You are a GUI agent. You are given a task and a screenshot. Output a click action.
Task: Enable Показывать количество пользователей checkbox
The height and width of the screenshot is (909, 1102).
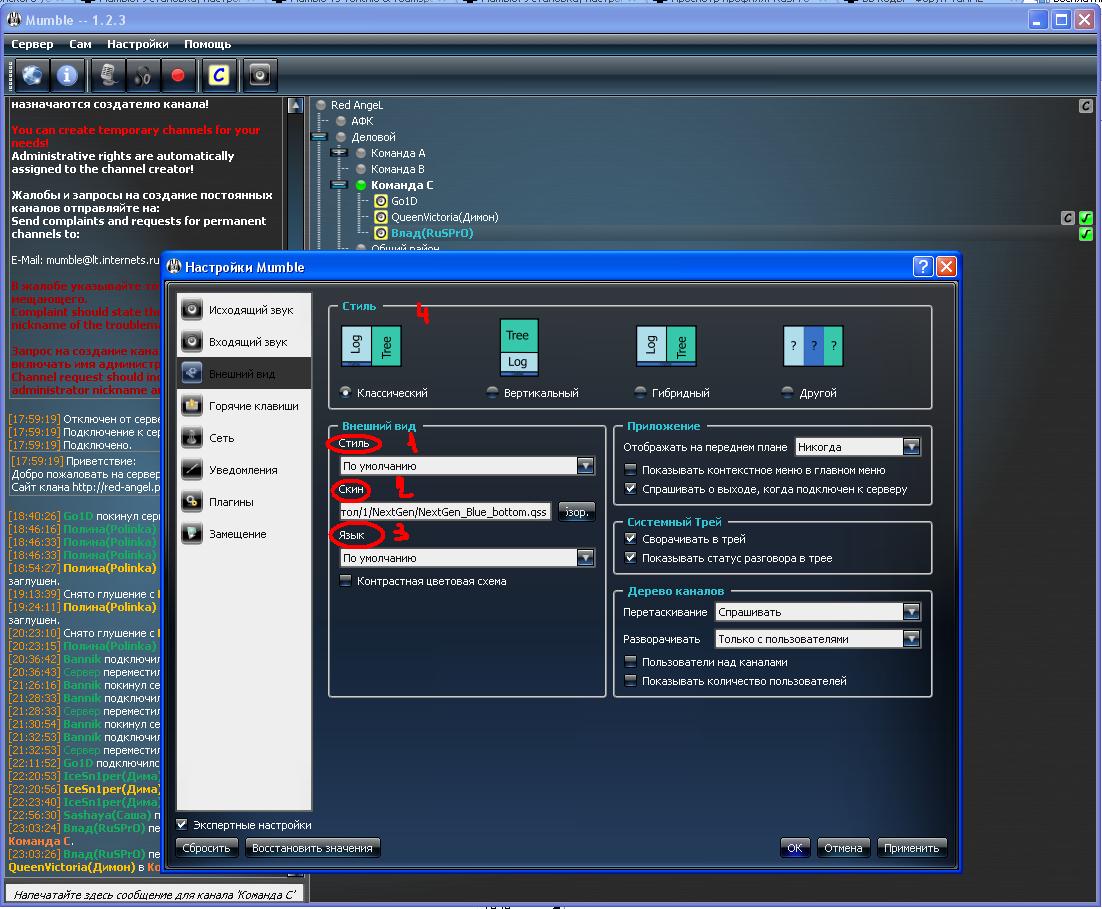(x=630, y=681)
